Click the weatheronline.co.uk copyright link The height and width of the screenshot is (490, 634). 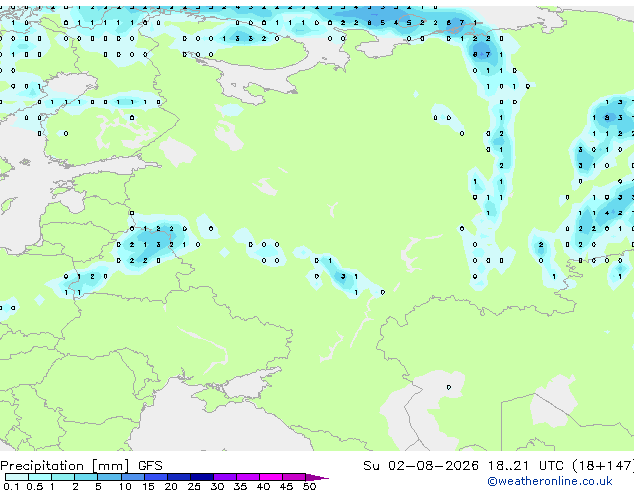550,481
